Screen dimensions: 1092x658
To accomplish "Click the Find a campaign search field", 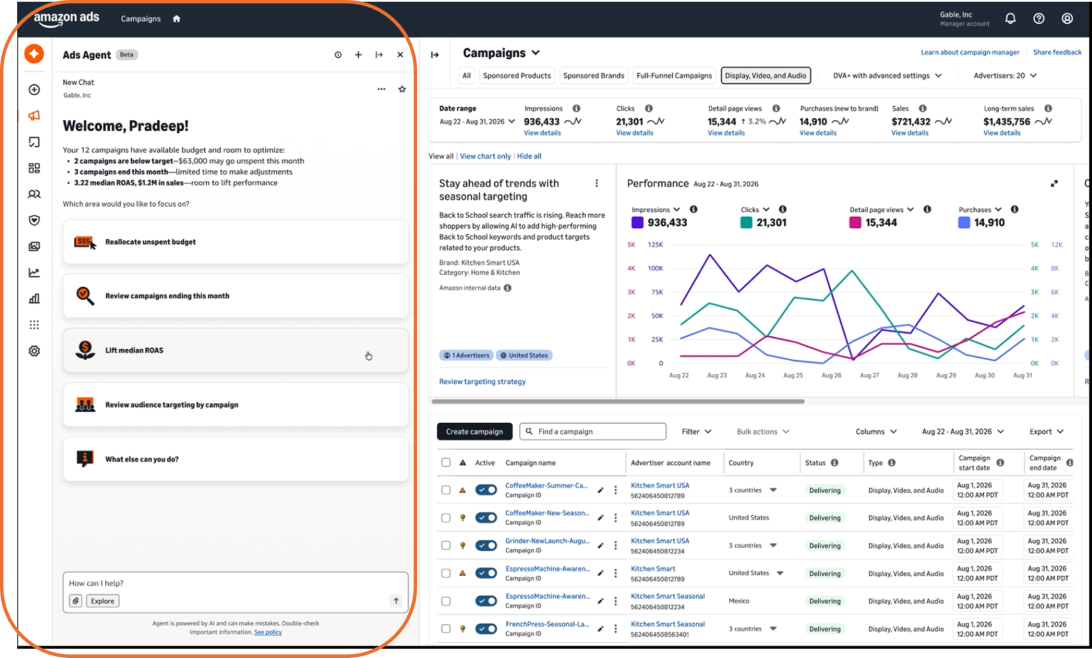I will (x=593, y=432).
